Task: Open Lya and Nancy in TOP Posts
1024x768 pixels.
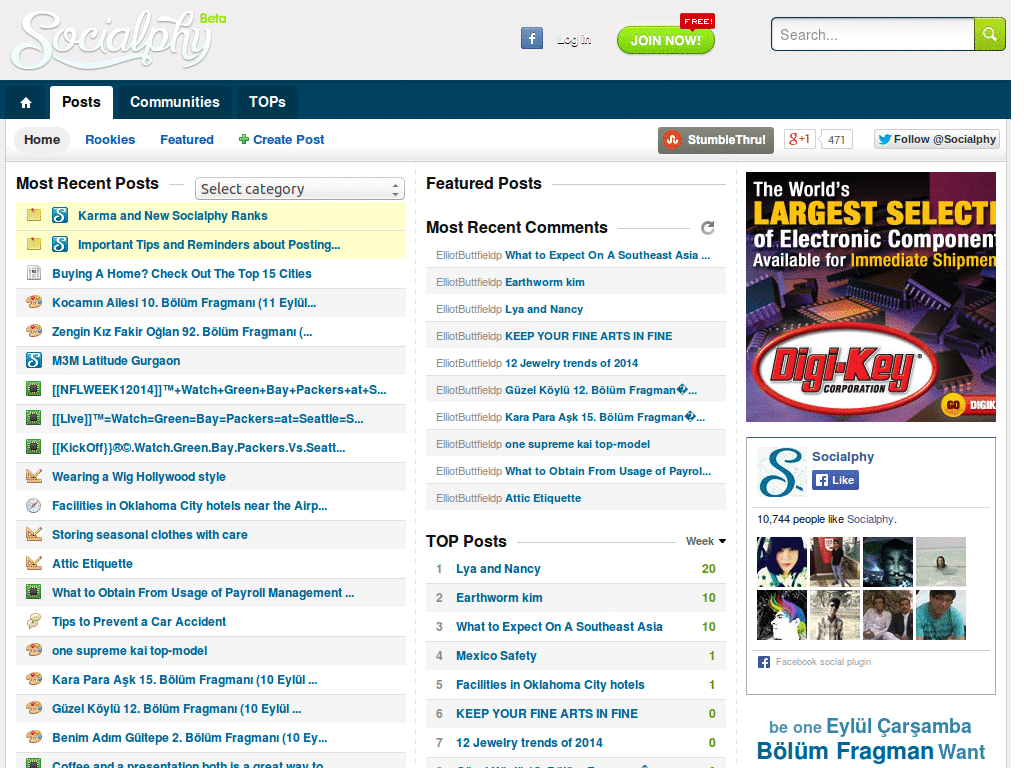Action: tap(498, 568)
